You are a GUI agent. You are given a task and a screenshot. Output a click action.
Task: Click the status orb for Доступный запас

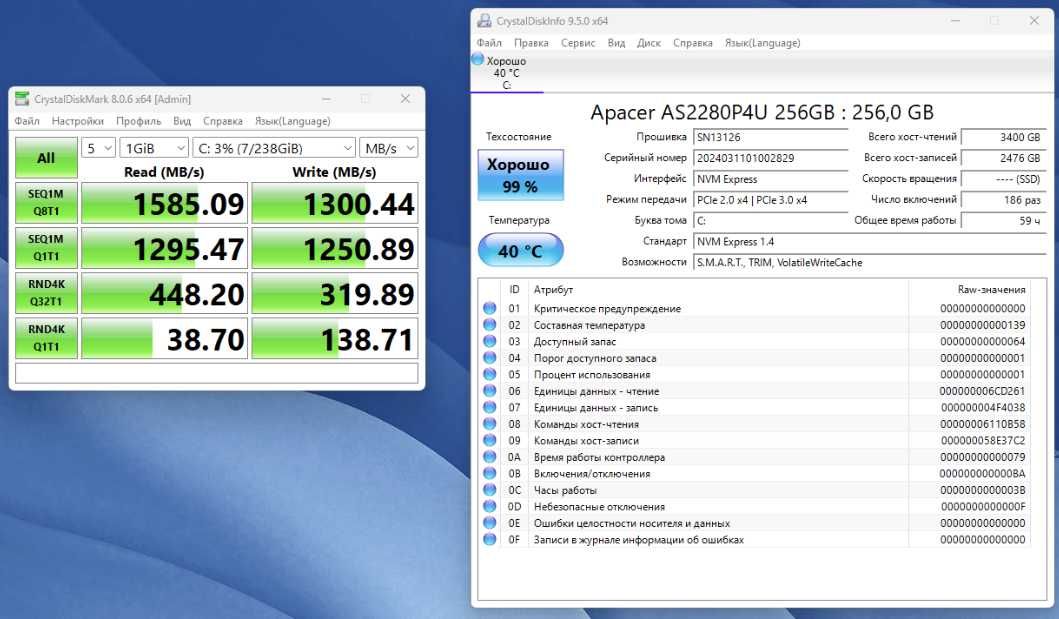click(x=490, y=342)
